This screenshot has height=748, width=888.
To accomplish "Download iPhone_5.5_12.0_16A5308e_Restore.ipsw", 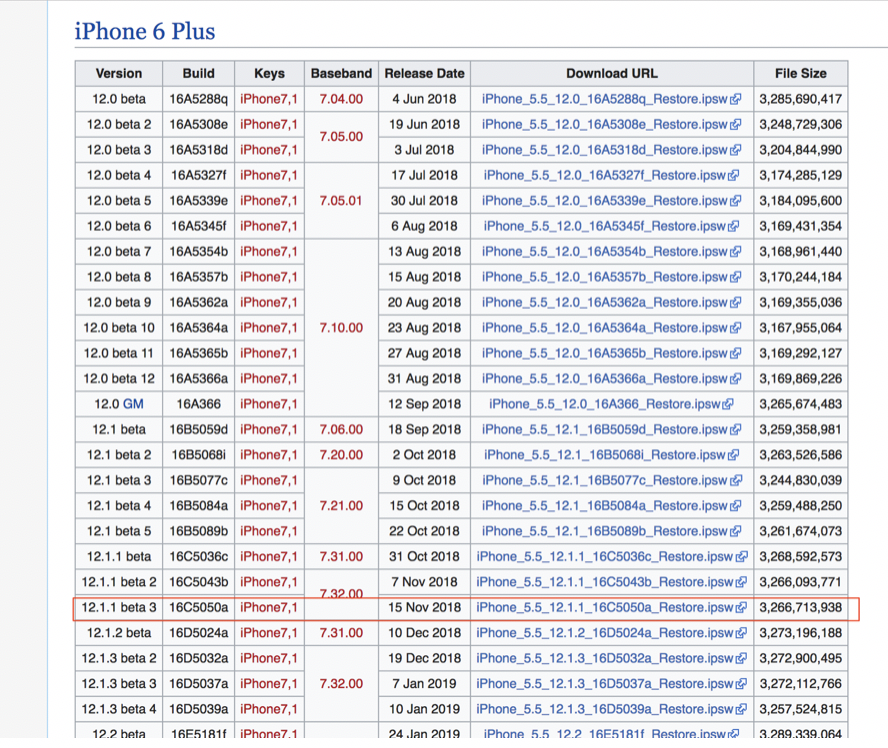I will [611, 125].
